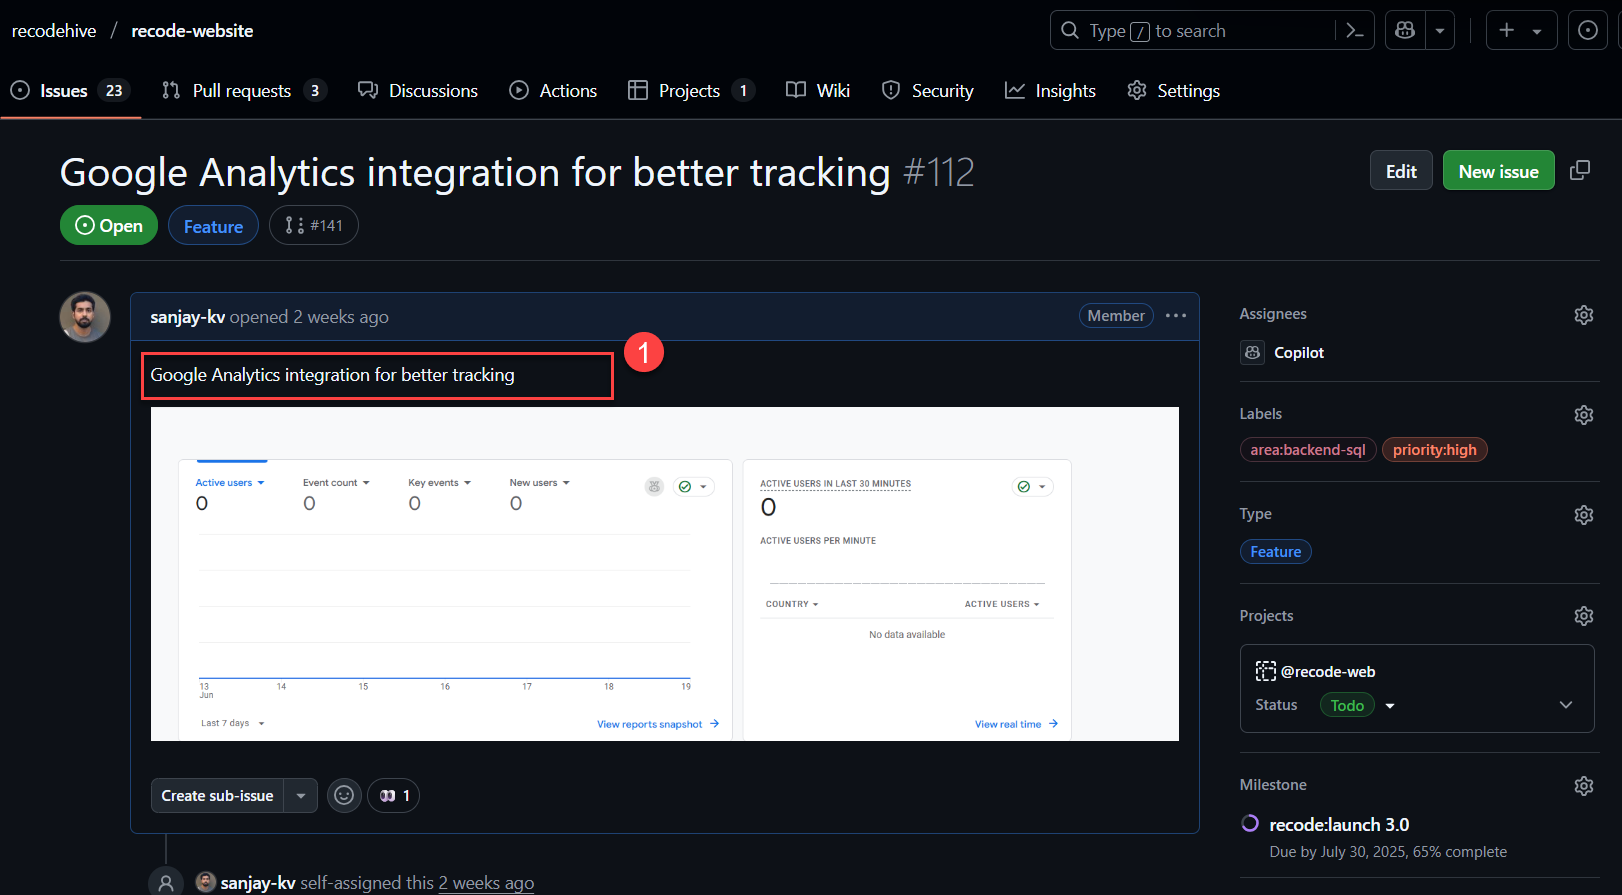This screenshot has height=895, width=1622.
Task: Open the issues circle icon in header
Action: pyautogui.click(x=1588, y=31)
